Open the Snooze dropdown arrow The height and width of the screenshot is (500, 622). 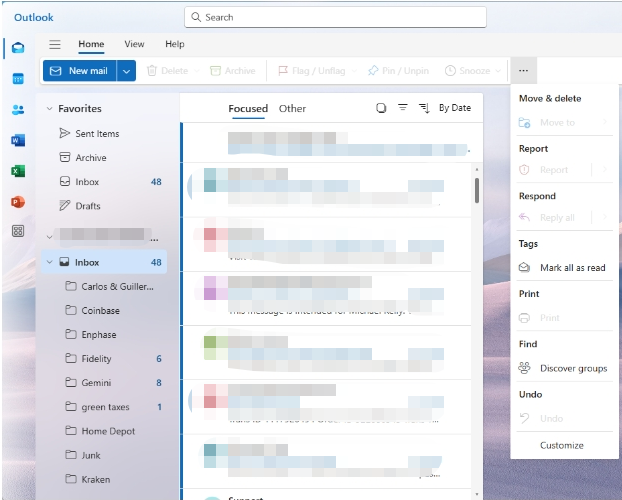coord(498,71)
